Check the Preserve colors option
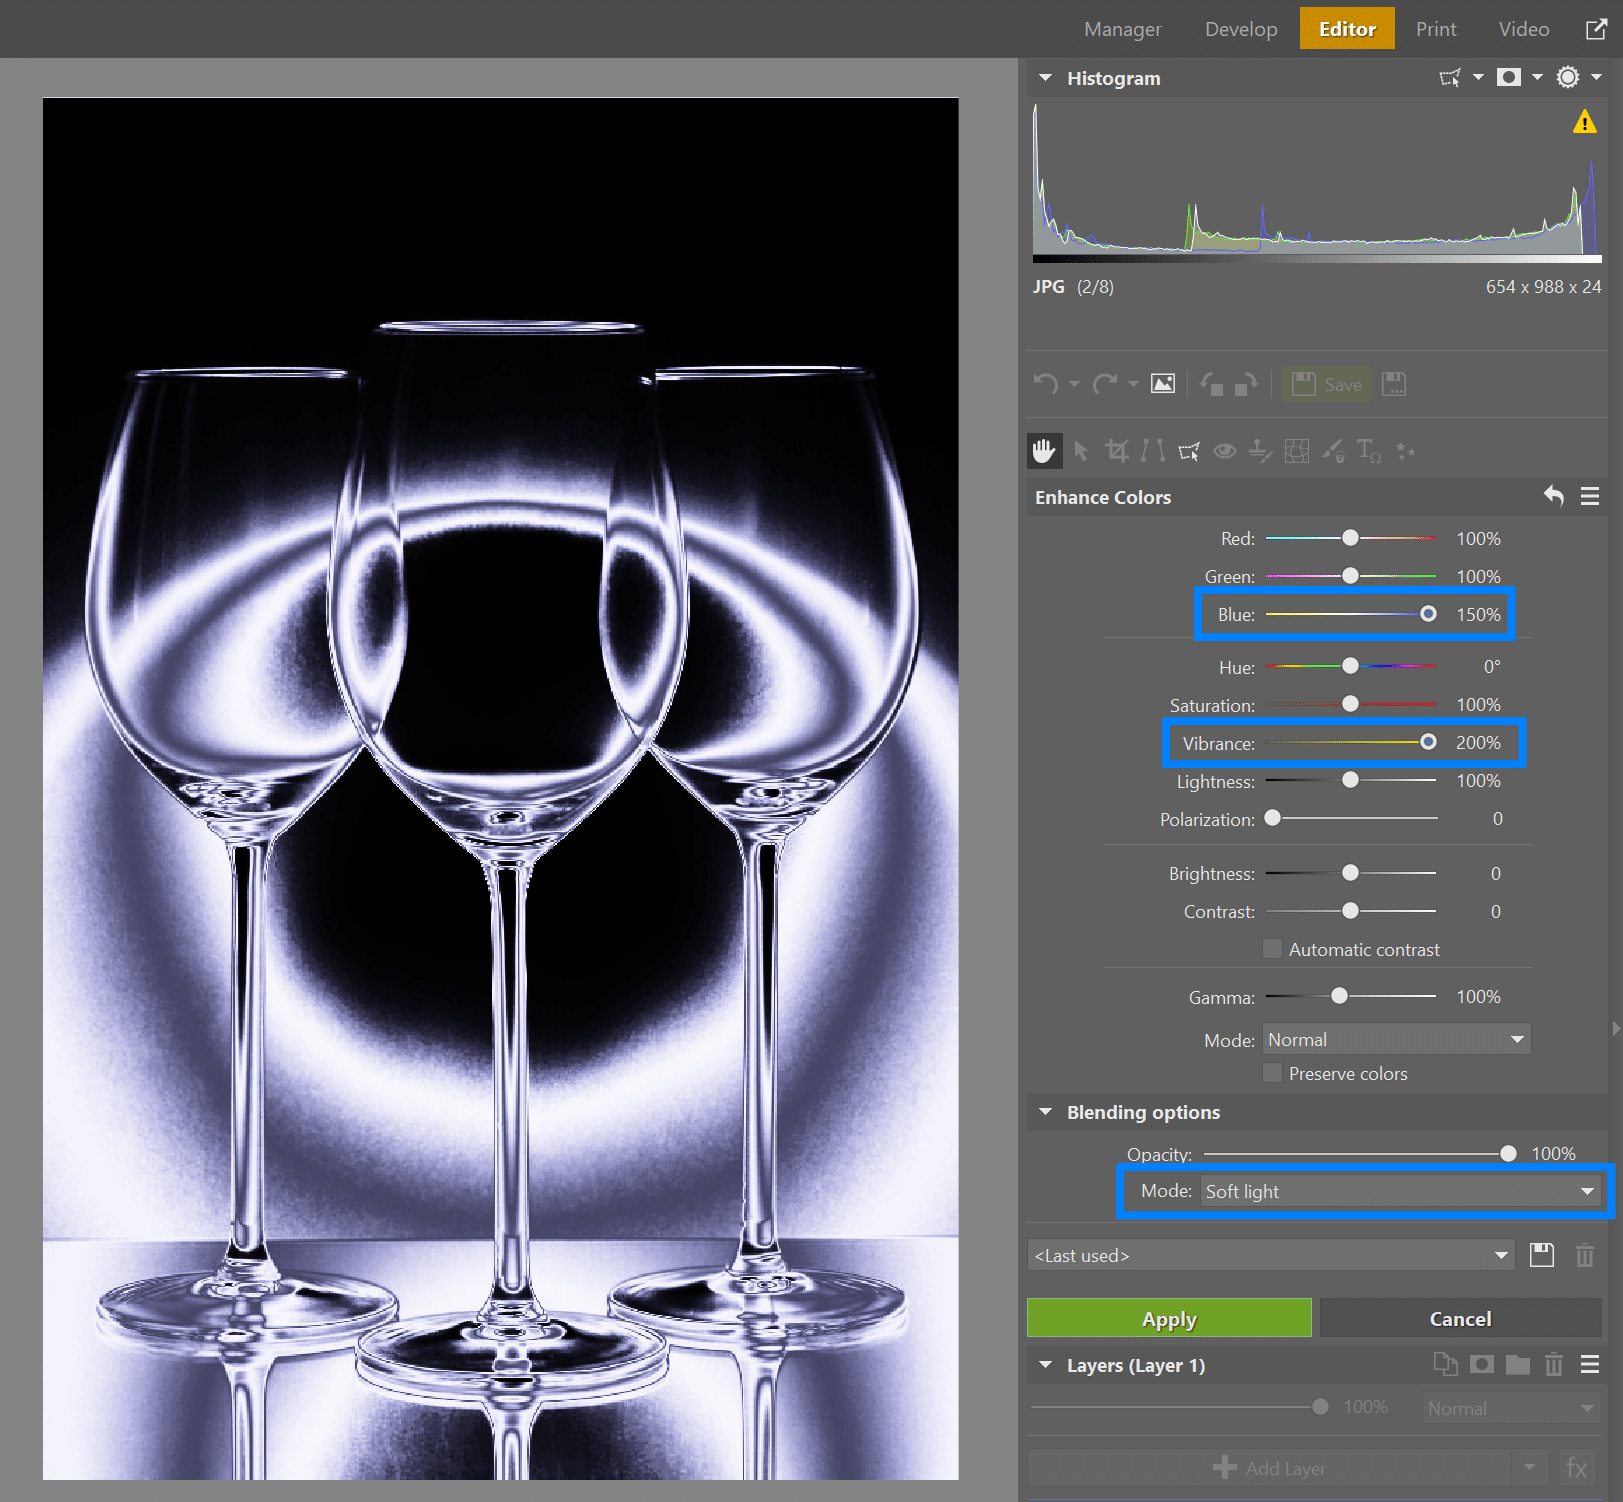The height and width of the screenshot is (1502, 1623). pos(1272,1073)
